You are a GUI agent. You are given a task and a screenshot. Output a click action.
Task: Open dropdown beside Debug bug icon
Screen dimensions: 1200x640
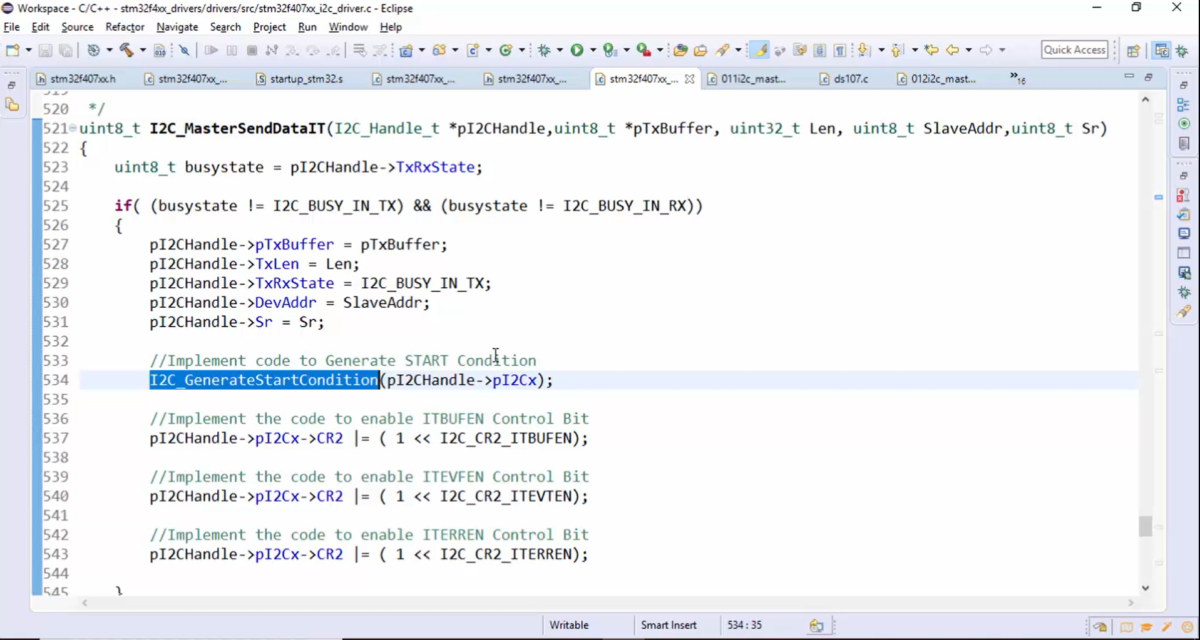[560, 50]
